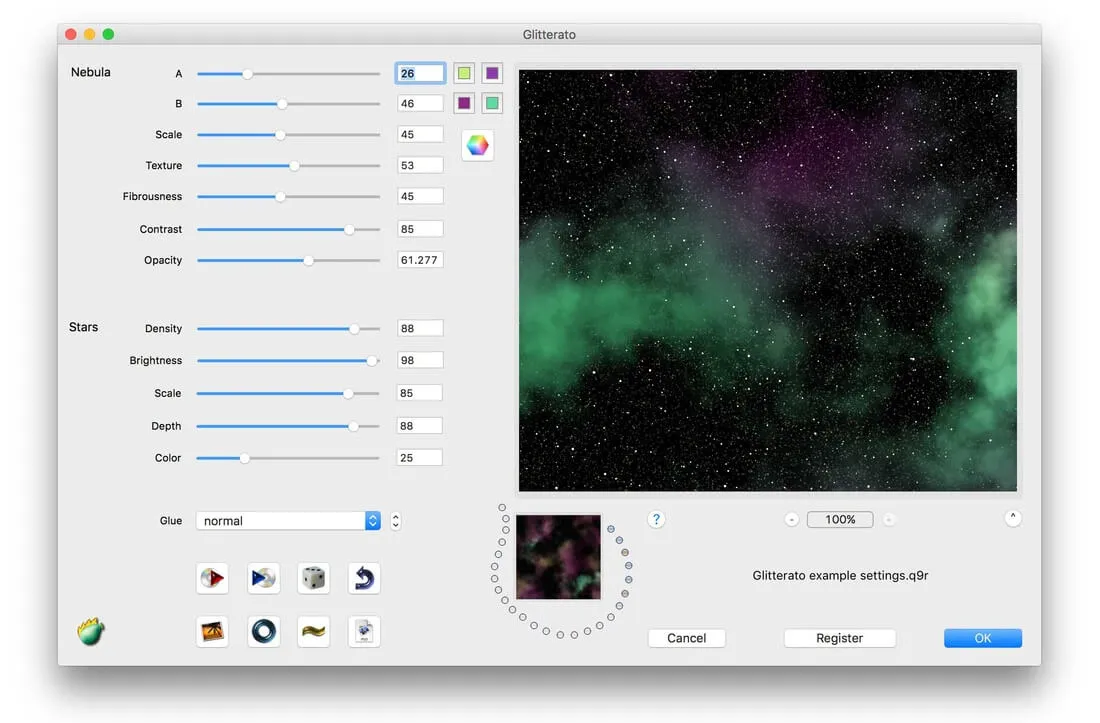
Task: Click the undo arrow icon
Action: click(x=364, y=578)
